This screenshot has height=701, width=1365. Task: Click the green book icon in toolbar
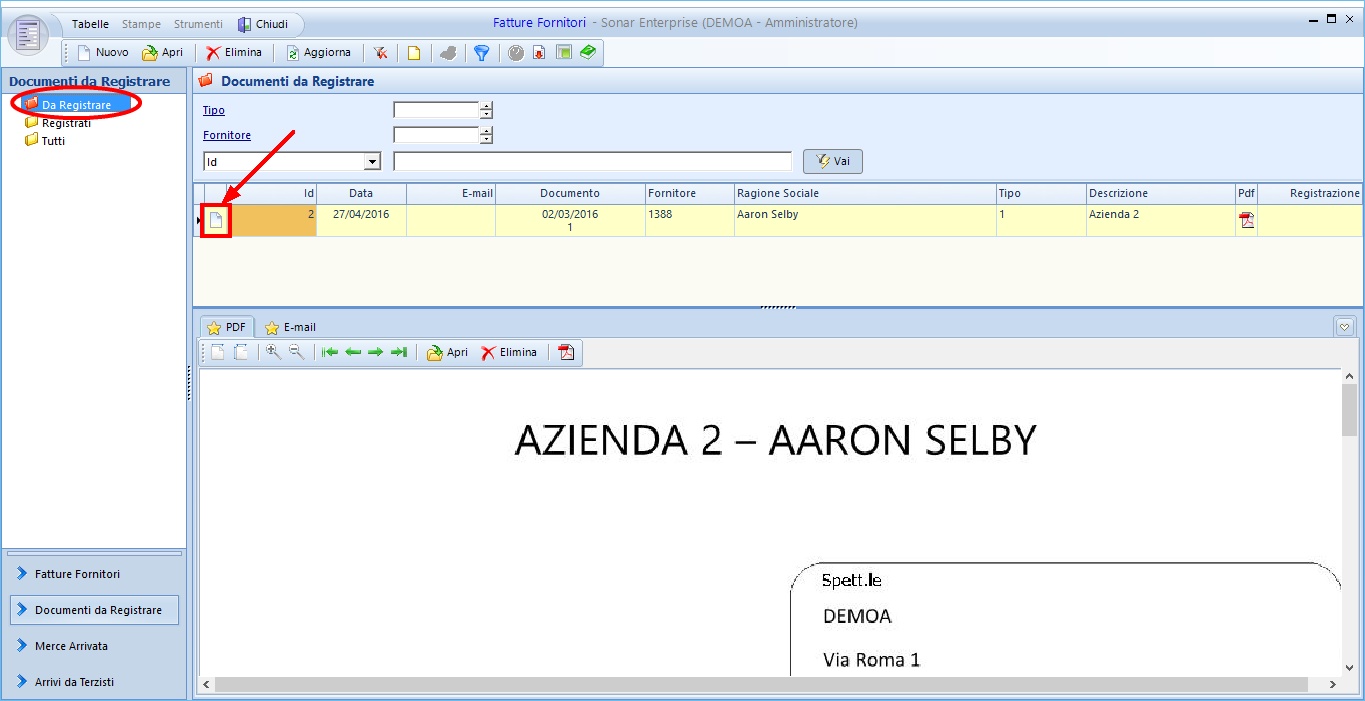point(588,53)
